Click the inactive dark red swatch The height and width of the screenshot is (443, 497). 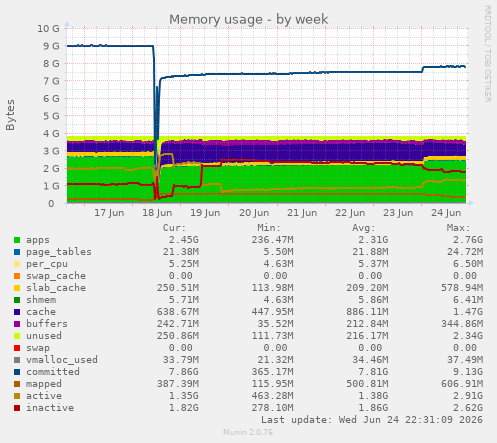pos(17,408)
